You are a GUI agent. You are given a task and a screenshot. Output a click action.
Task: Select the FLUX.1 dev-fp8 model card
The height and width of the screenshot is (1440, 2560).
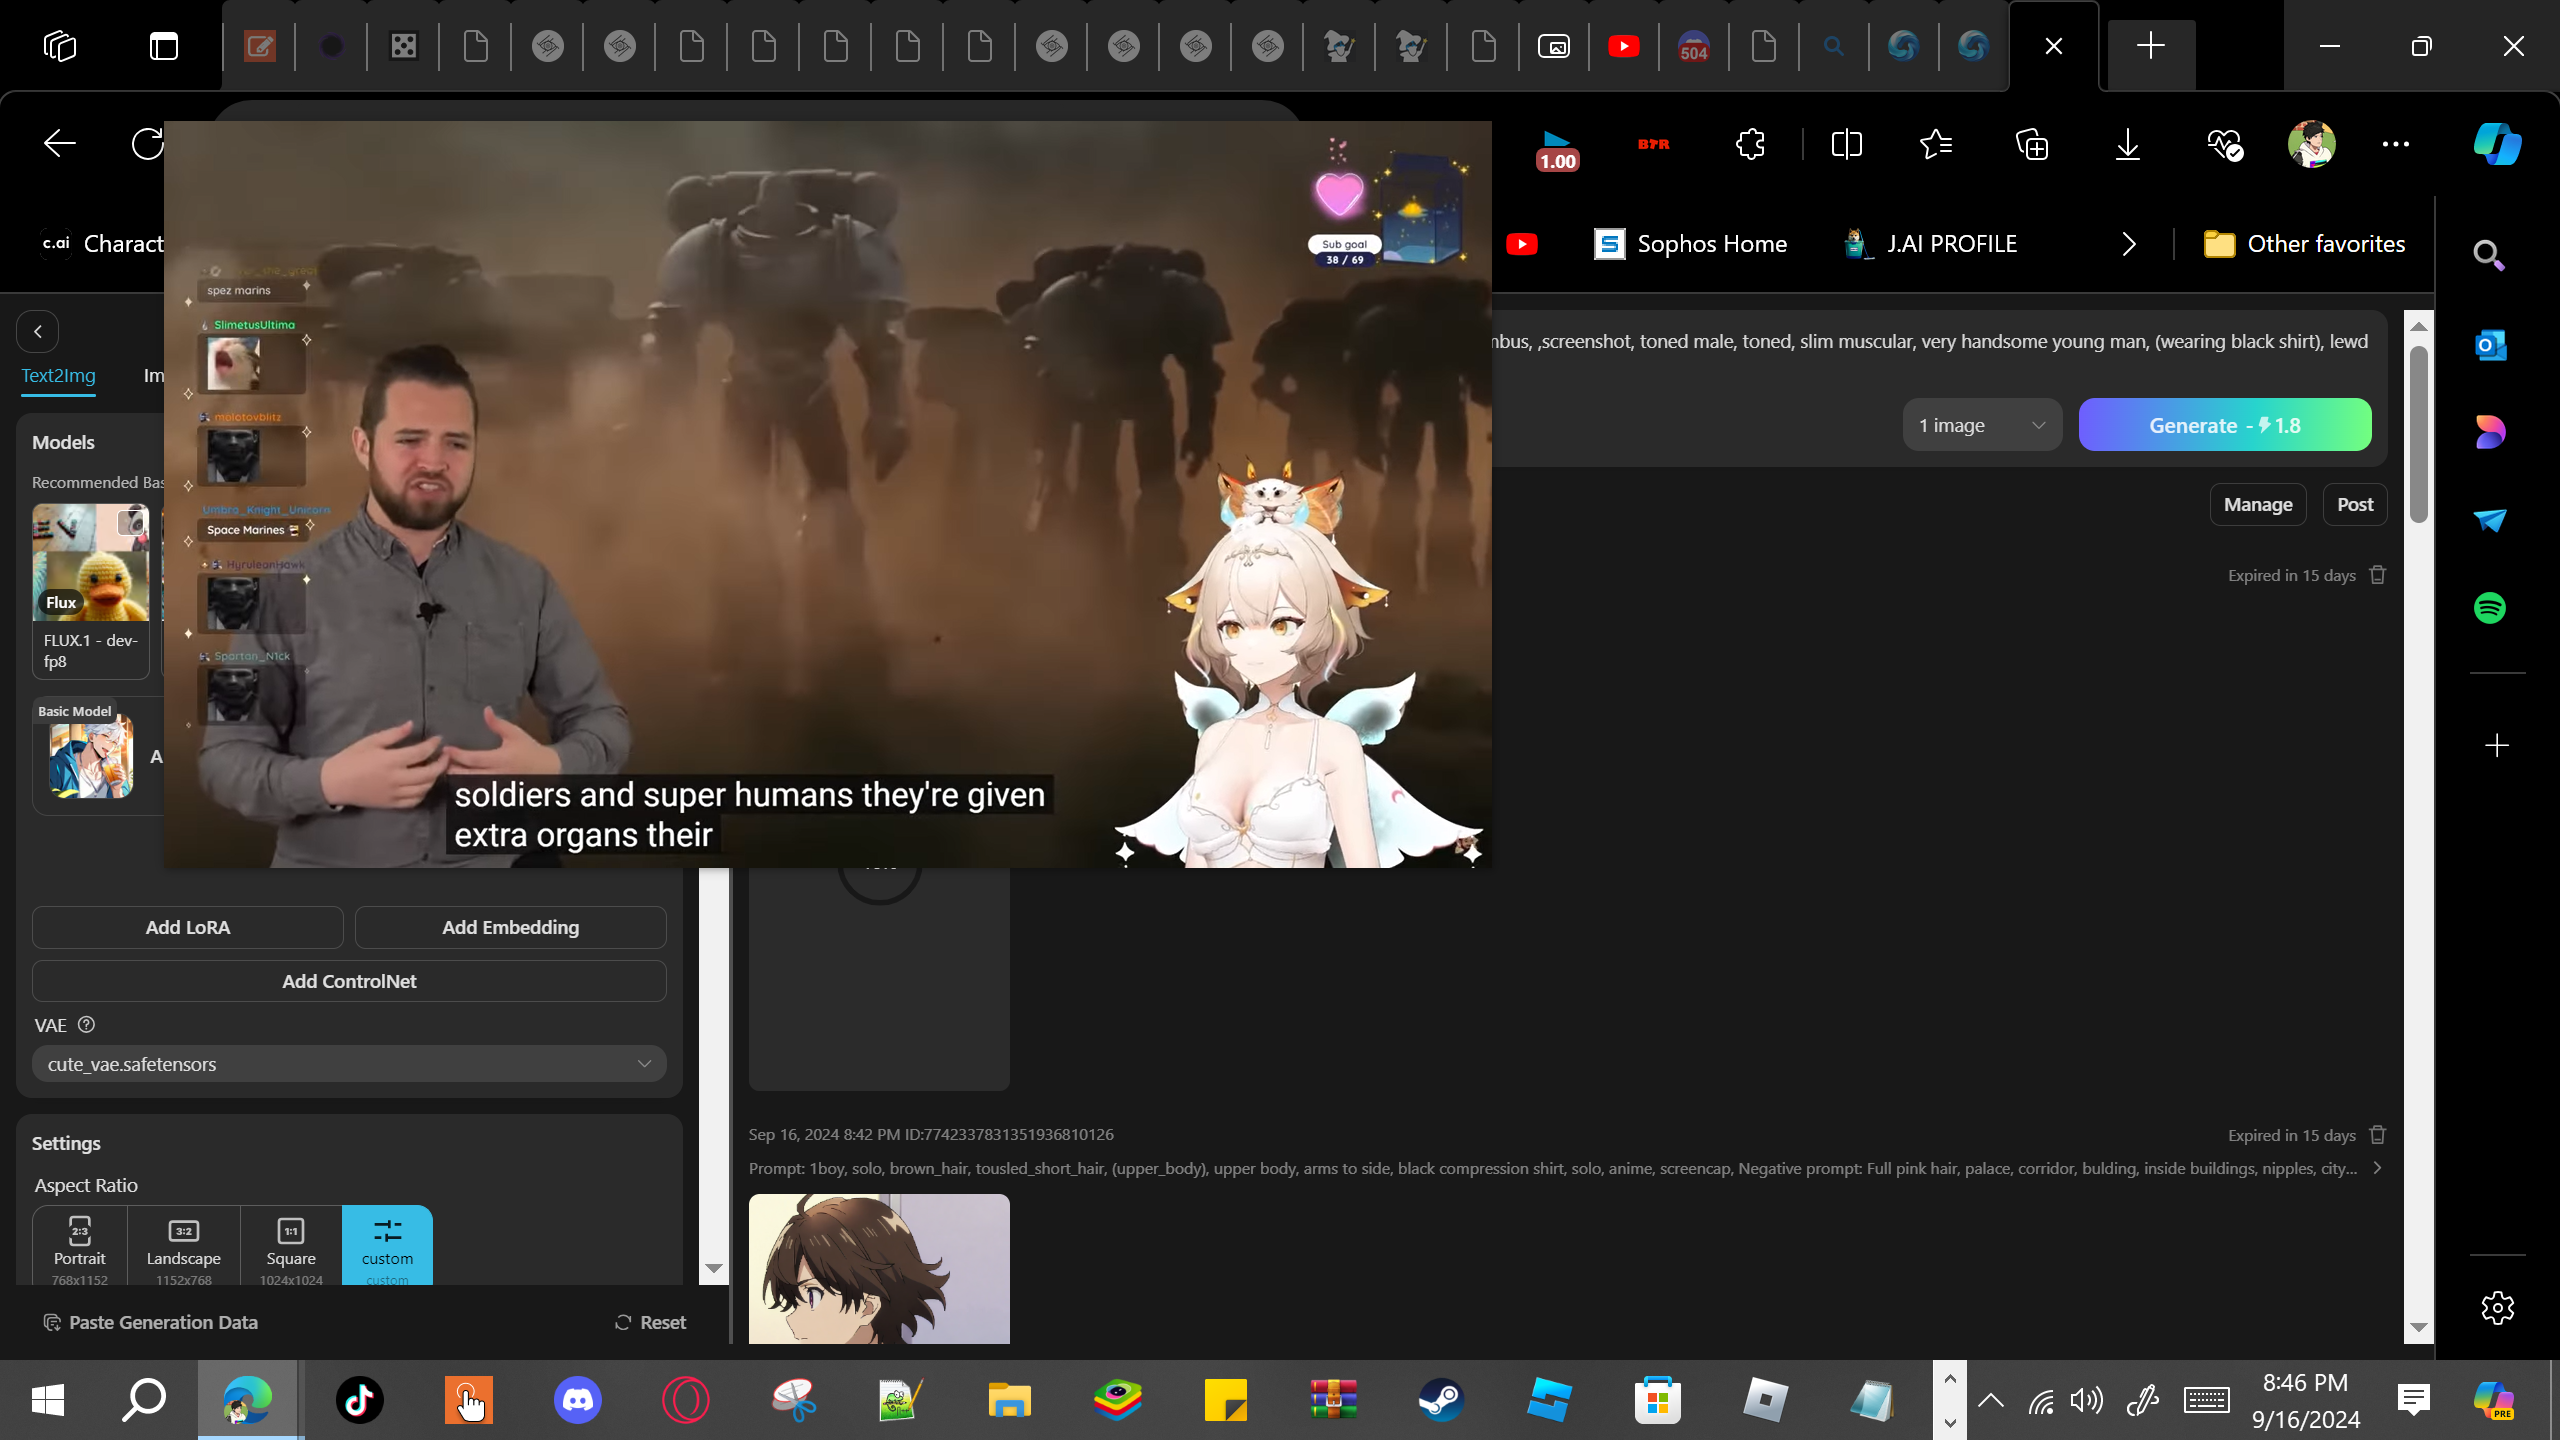90,590
